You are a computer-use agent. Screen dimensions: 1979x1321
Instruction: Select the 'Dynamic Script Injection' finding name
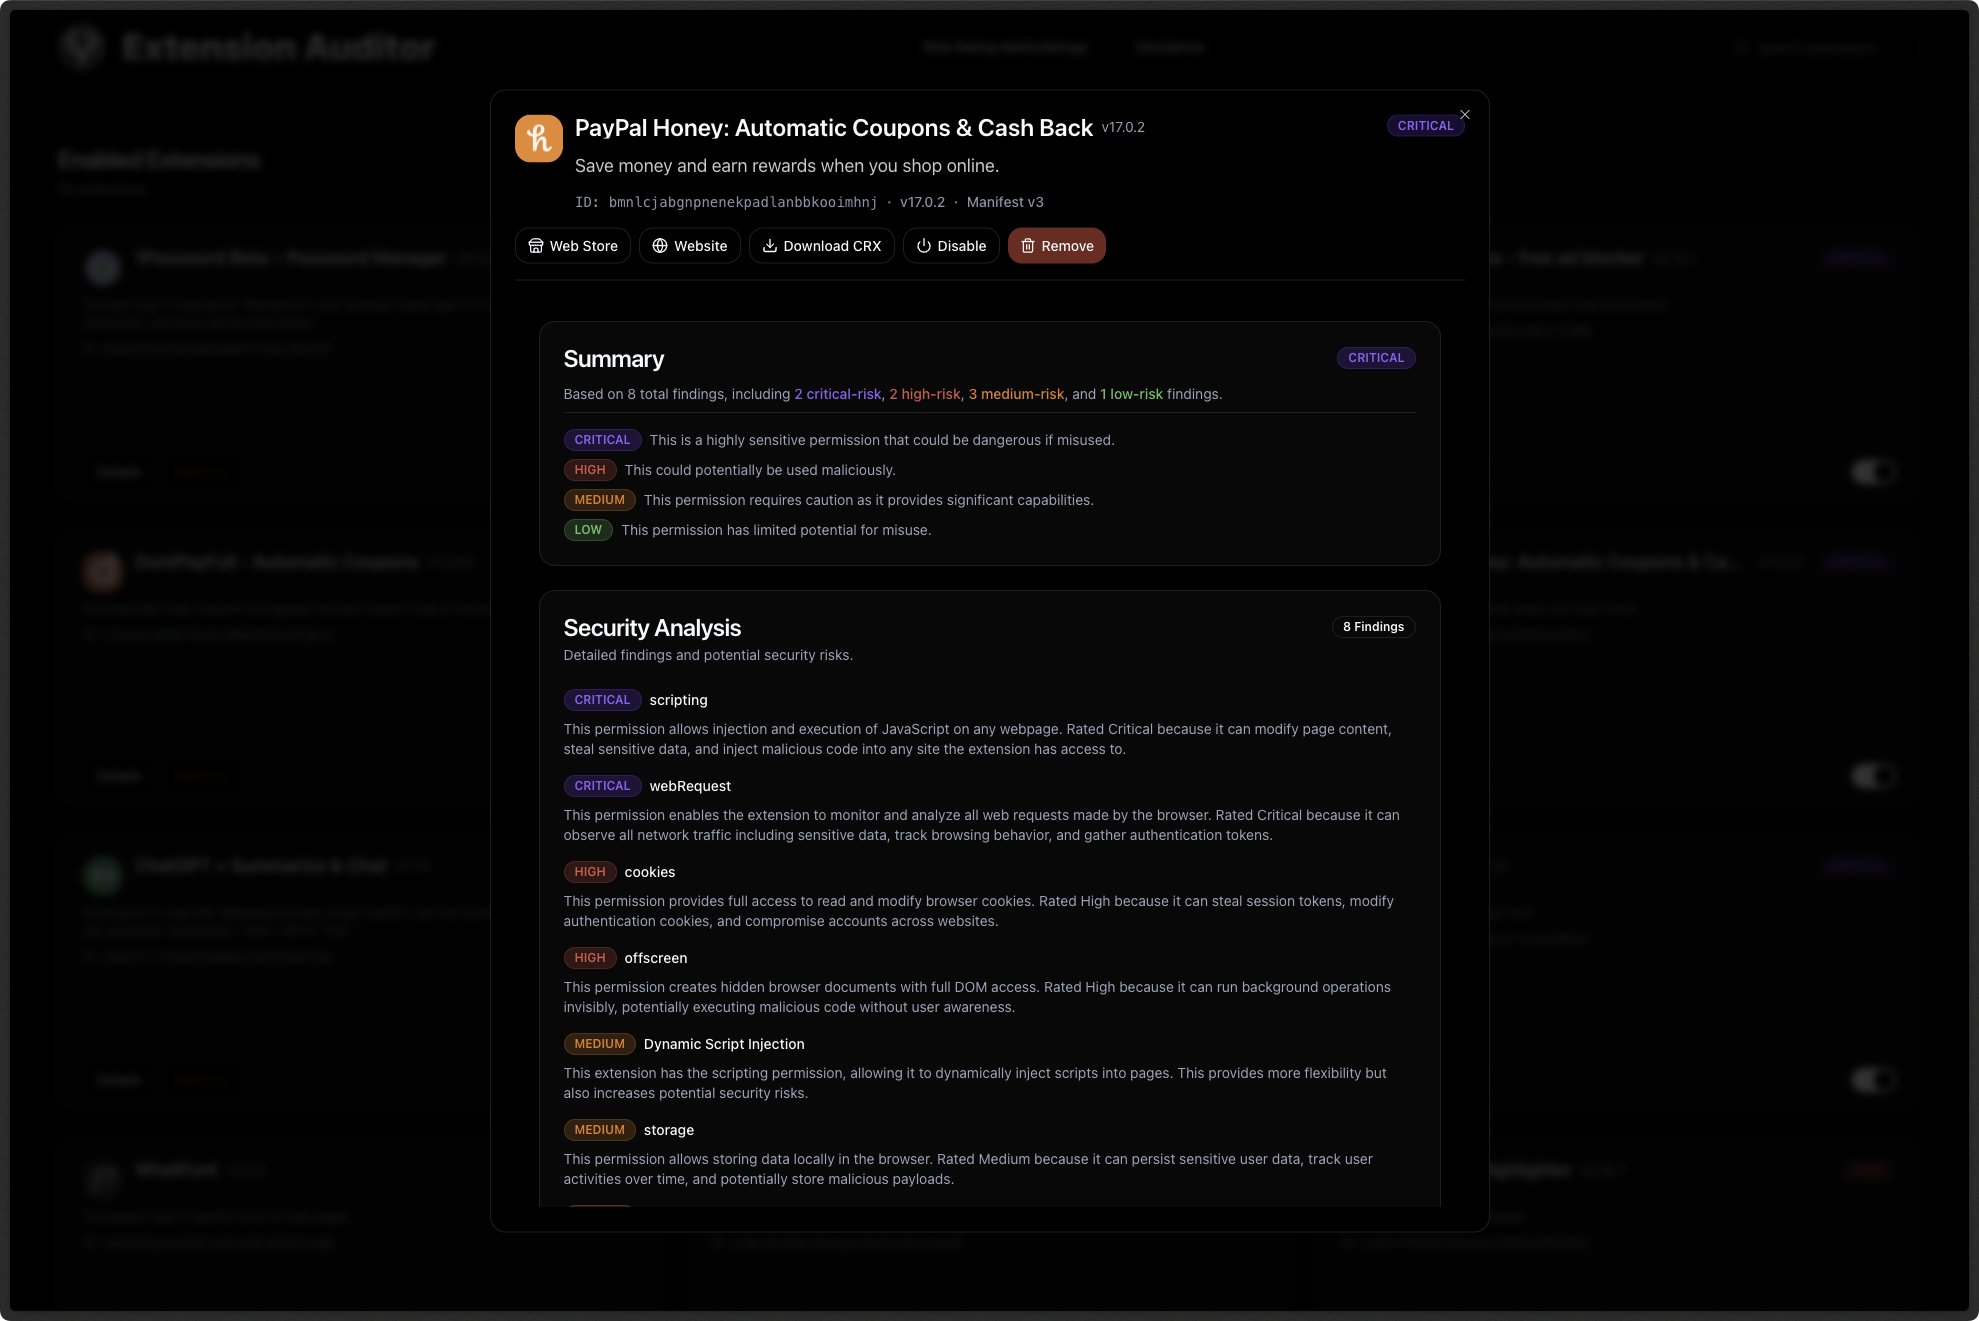point(724,1044)
